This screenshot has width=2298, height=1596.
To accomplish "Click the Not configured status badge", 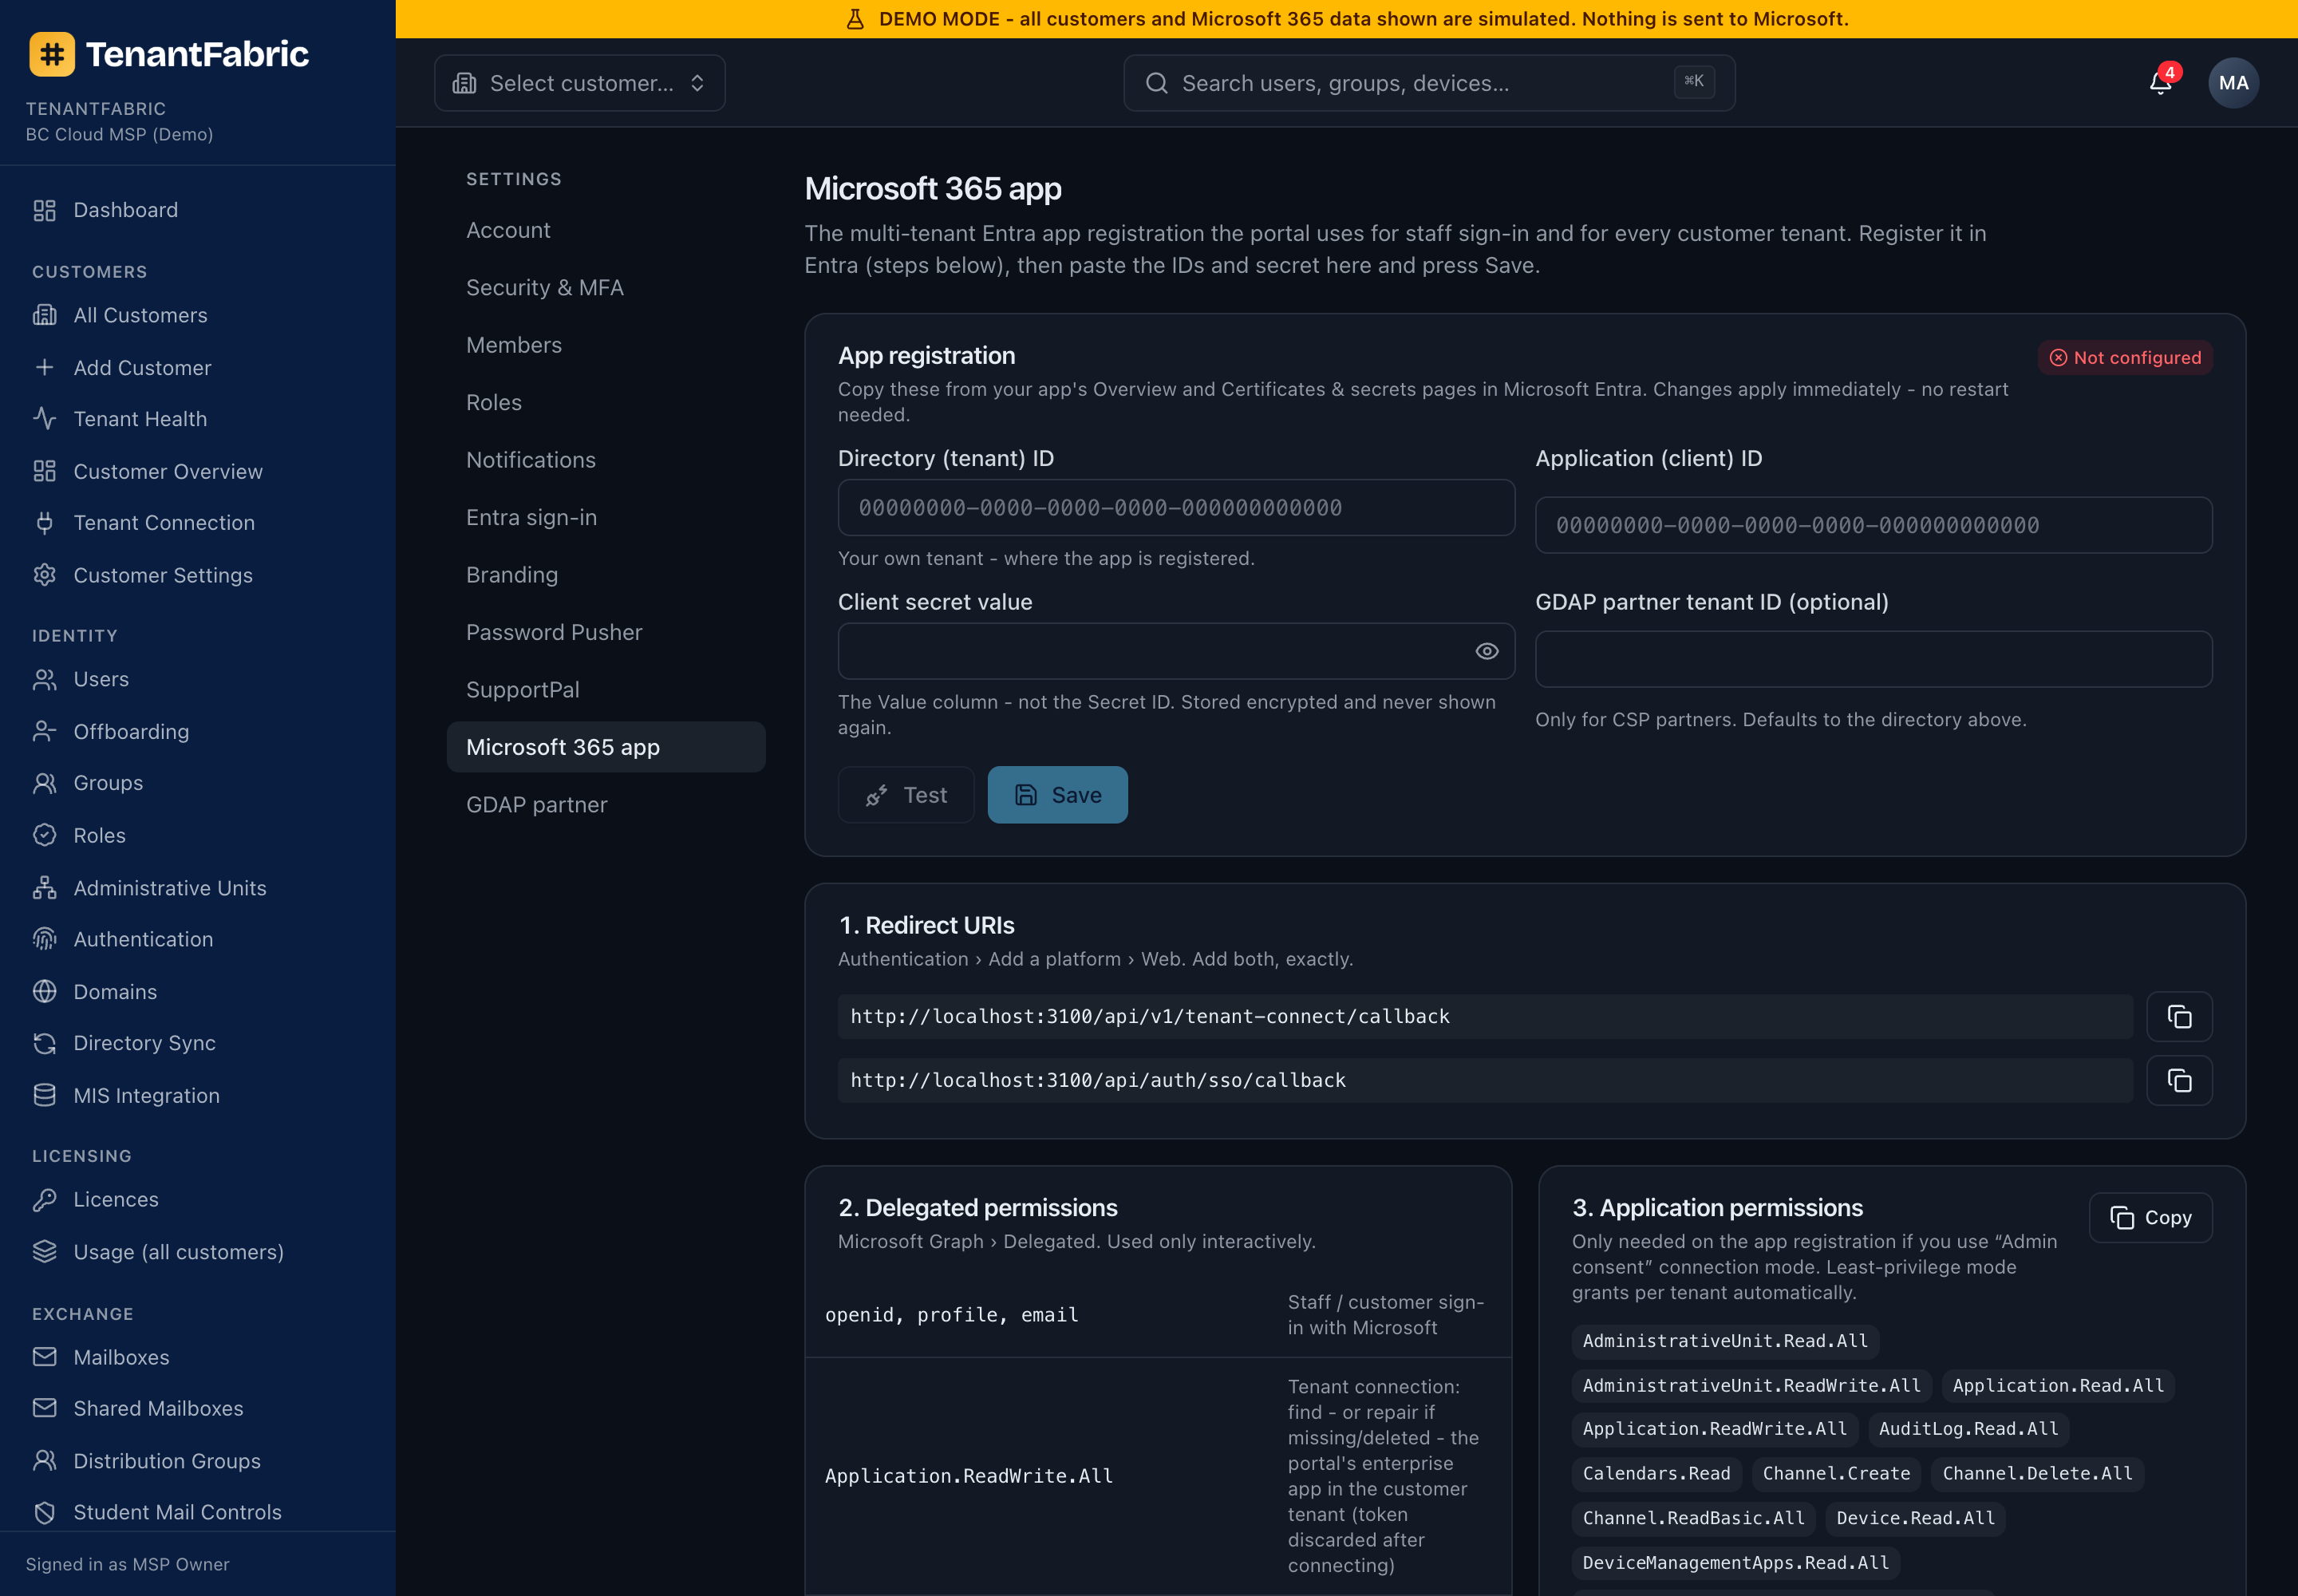I will click(2125, 358).
